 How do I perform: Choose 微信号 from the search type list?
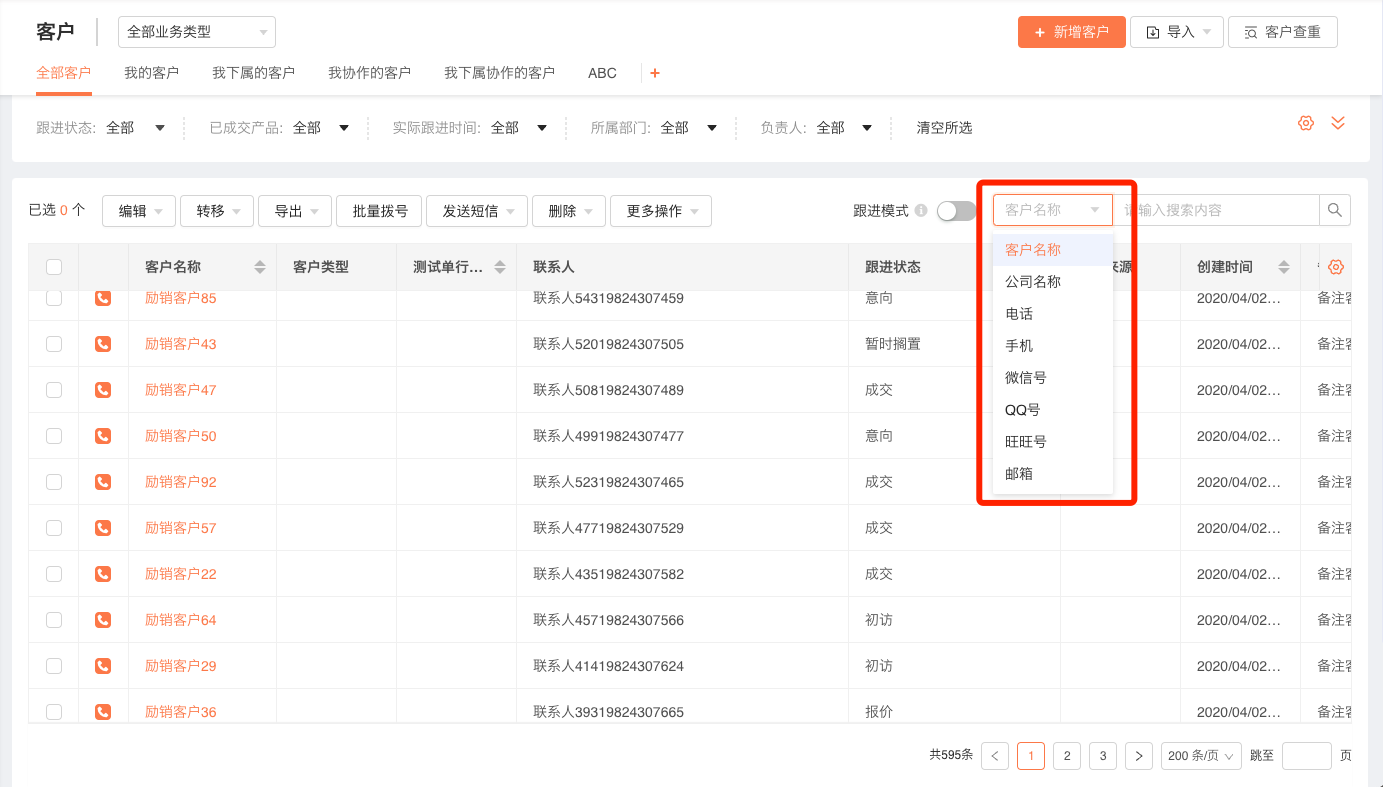coord(1026,378)
